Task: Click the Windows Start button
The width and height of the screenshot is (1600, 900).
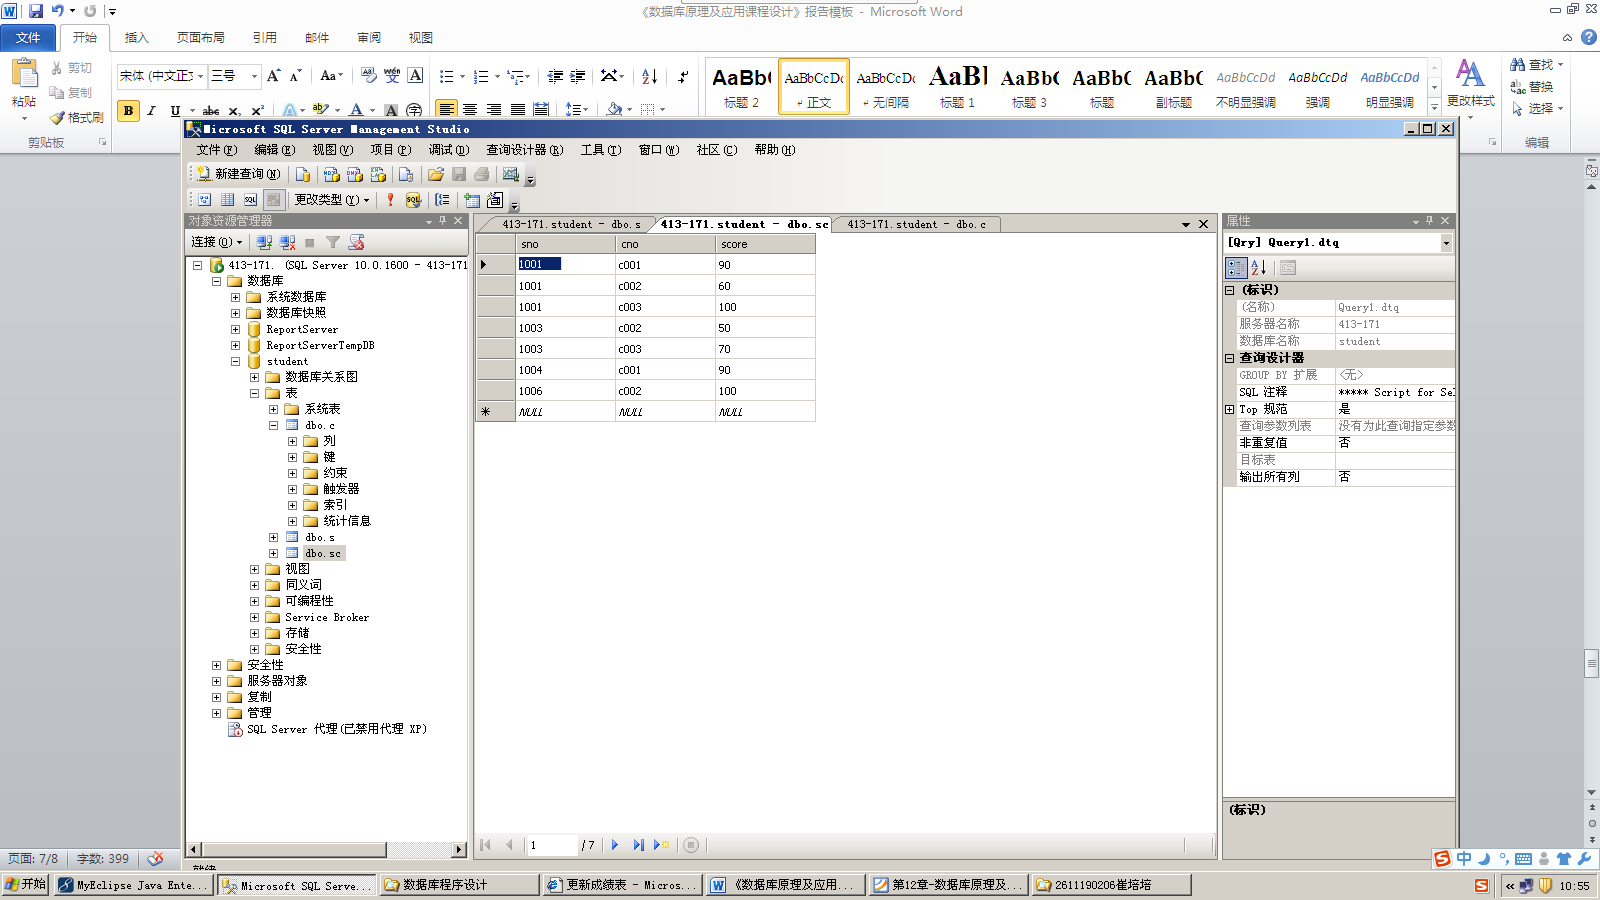Action: tap(25, 885)
